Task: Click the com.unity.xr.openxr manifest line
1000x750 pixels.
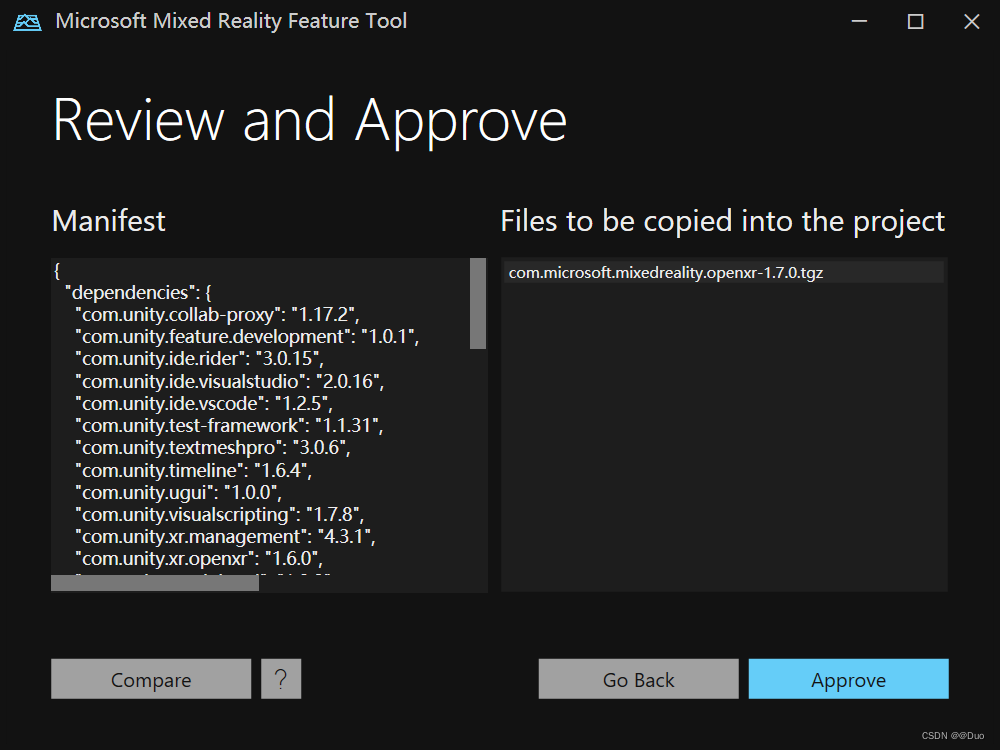Action: pos(199,559)
